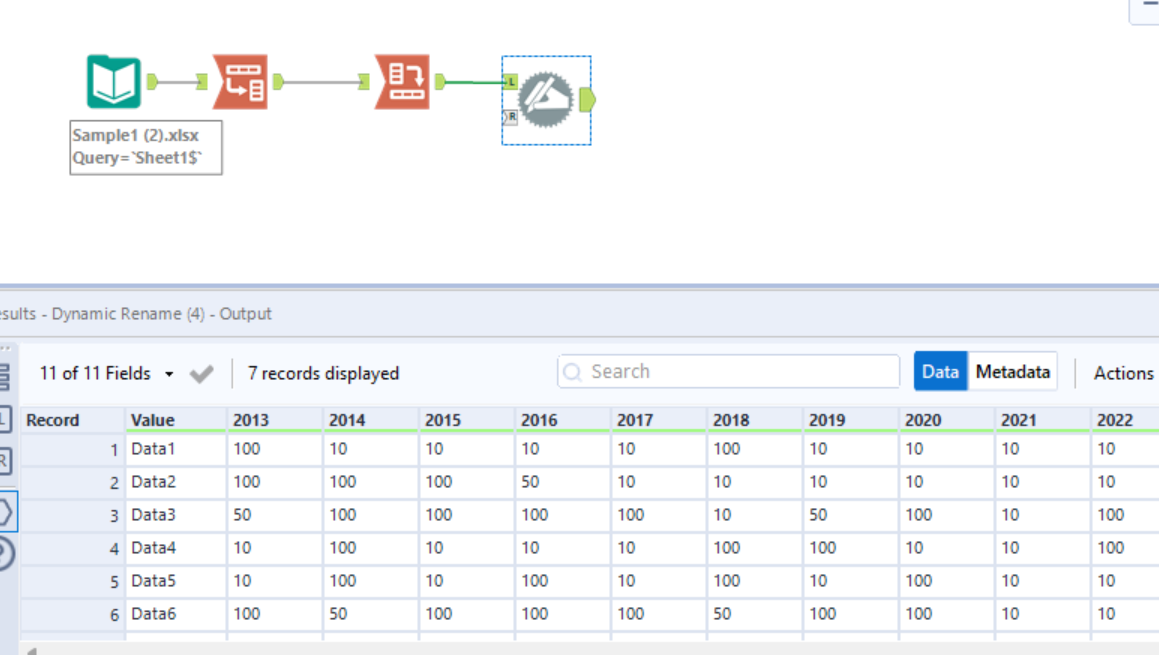Select the Cross Tab tool icon
This screenshot has height=655, width=1159.
click(x=402, y=82)
